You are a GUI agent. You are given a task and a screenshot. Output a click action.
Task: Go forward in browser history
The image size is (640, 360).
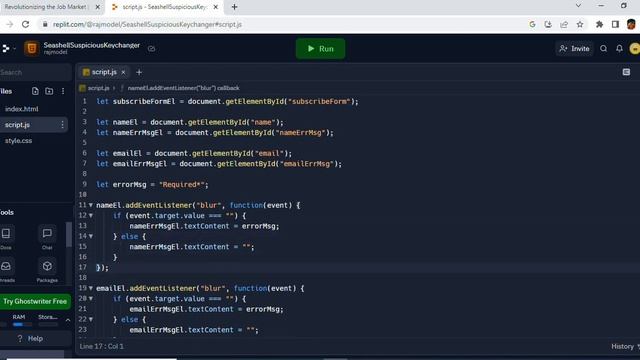tap(9, 24)
